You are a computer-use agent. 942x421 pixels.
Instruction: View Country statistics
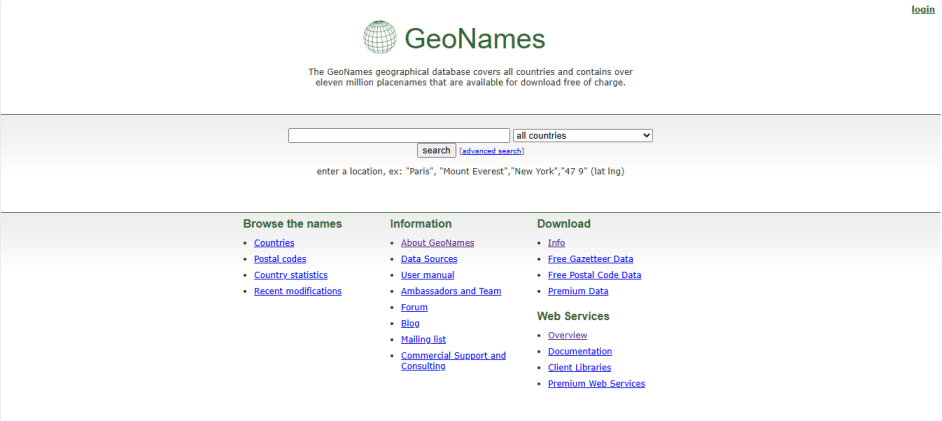[x=290, y=275]
